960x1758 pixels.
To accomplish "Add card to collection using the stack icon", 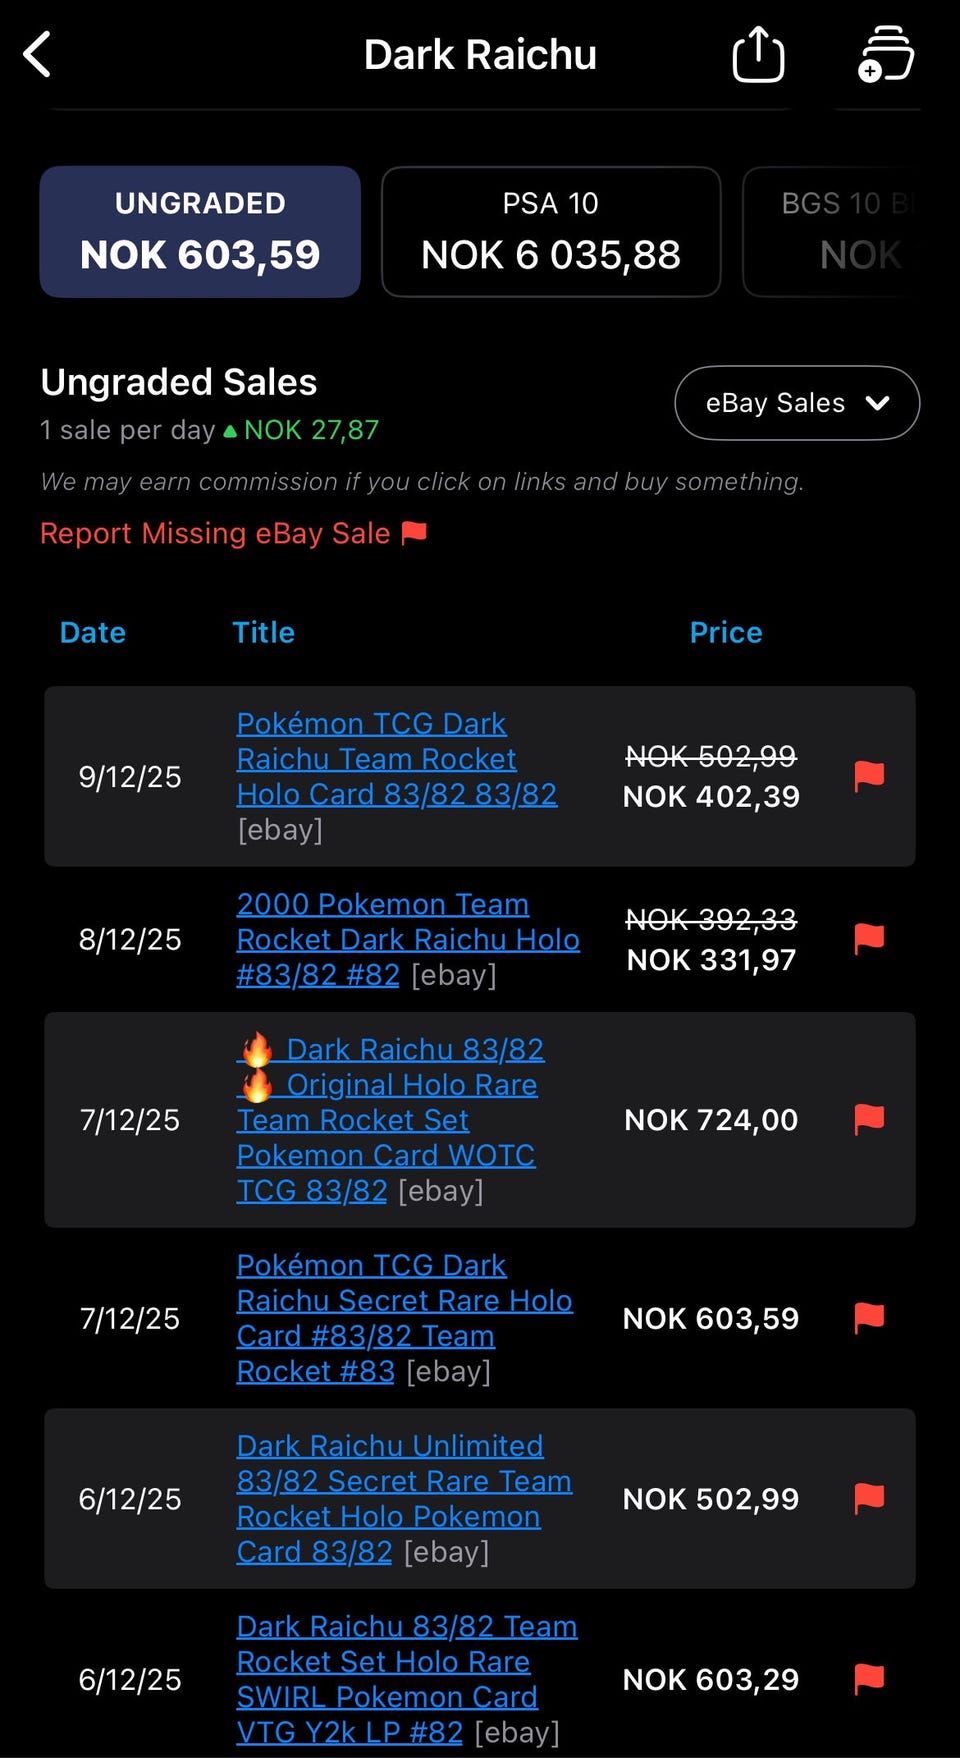I will pyautogui.click(x=885, y=54).
